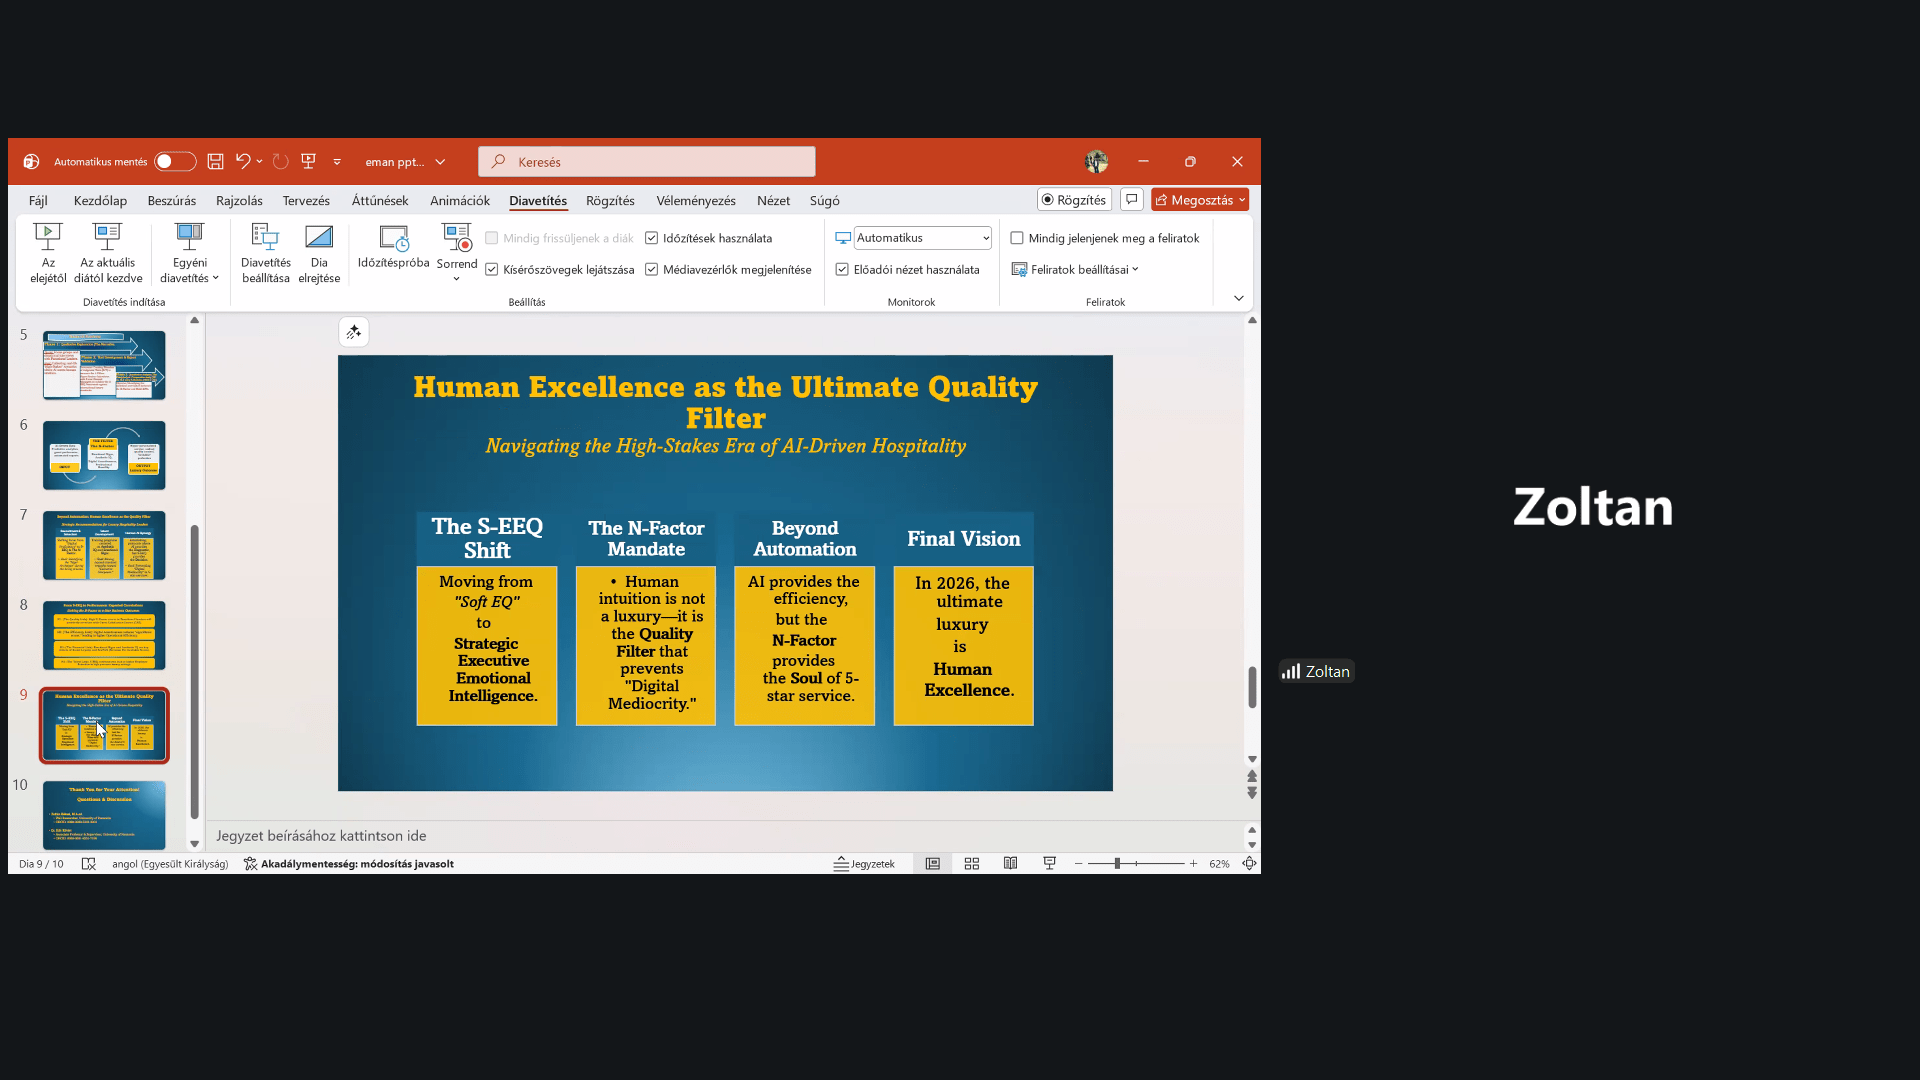Viewport: 1920px width, 1080px height.
Task: Uncheck Előadói nézet használata
Action: click(x=842, y=270)
